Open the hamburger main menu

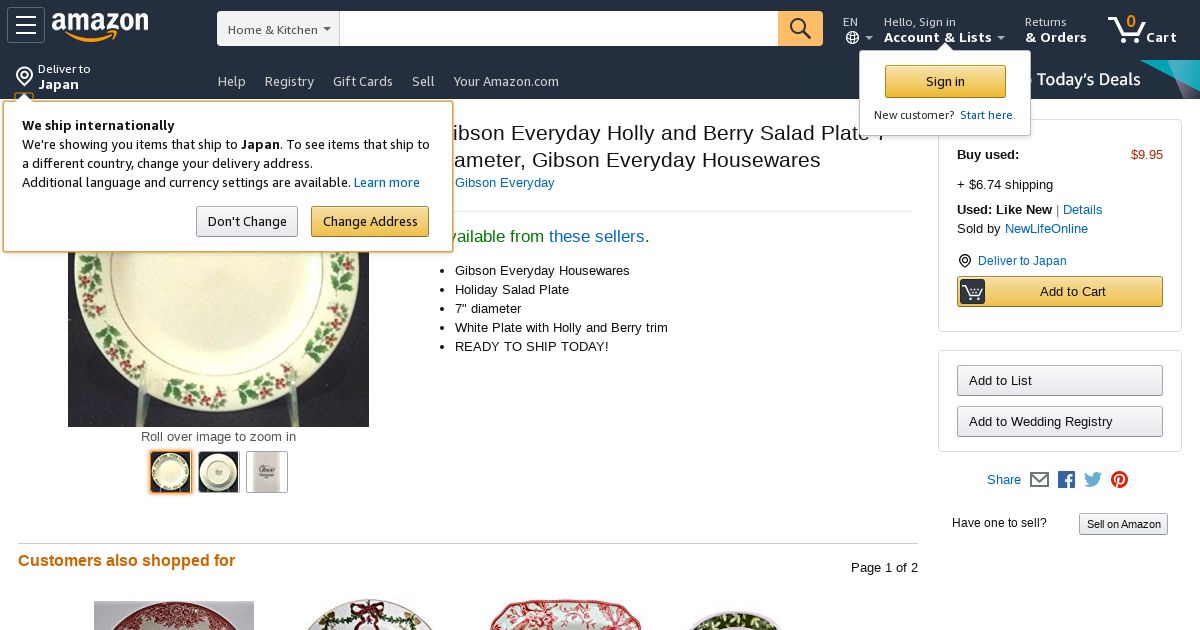pyautogui.click(x=26, y=25)
